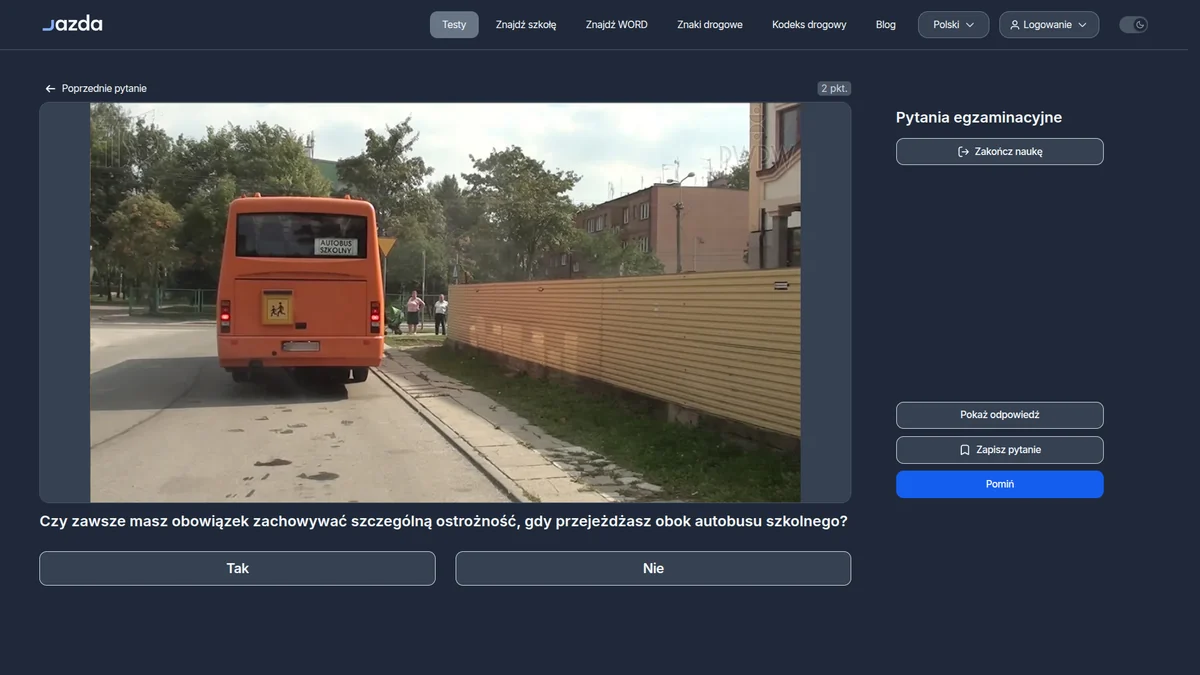Go back via Poprzednie pytanie

[96, 89]
